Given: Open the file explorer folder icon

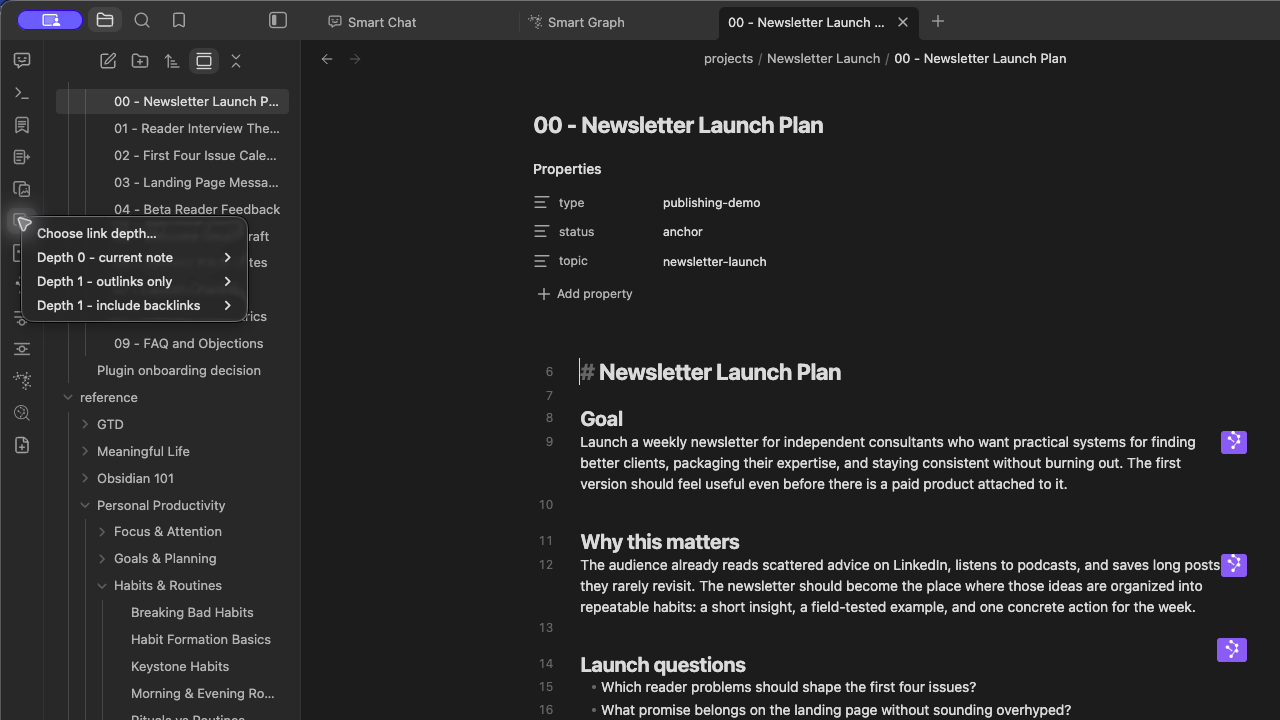Looking at the screenshot, I should pyautogui.click(x=105, y=20).
